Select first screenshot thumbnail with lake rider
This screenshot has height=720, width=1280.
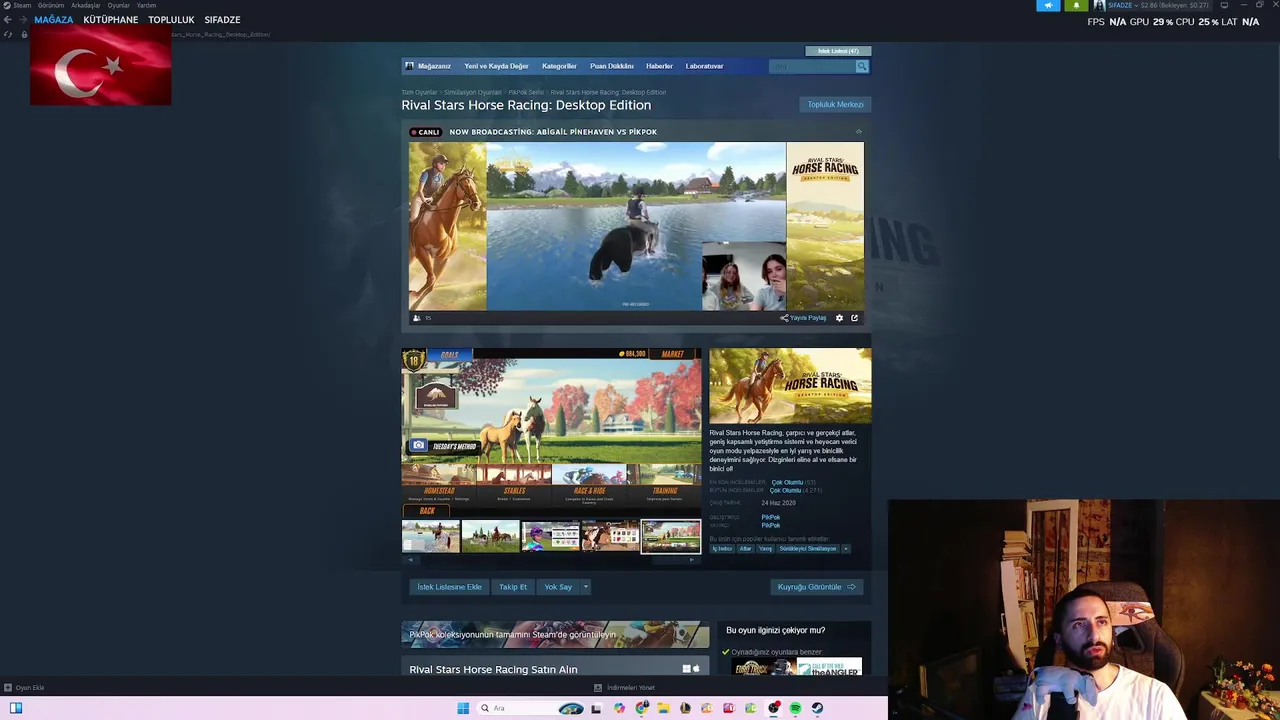pyautogui.click(x=431, y=537)
